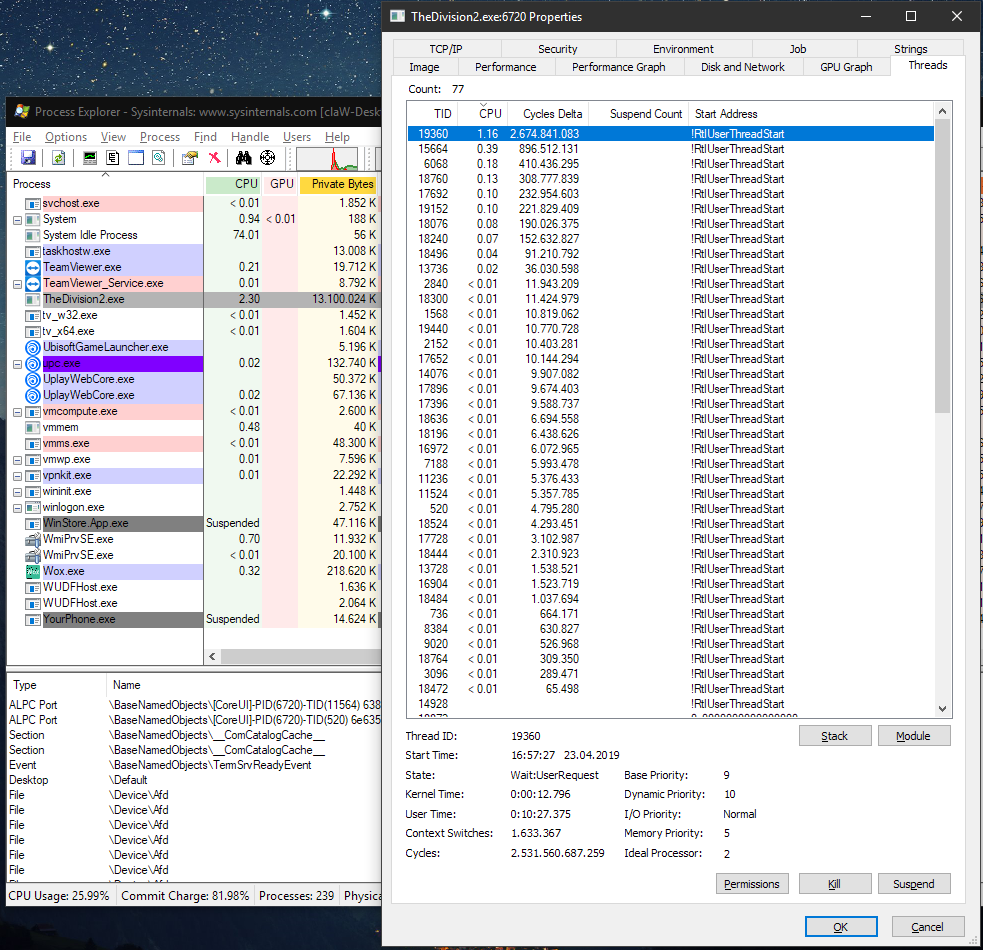Click the TeamViewer_Service.exe process icon
The image size is (983, 950).
pos(33,283)
